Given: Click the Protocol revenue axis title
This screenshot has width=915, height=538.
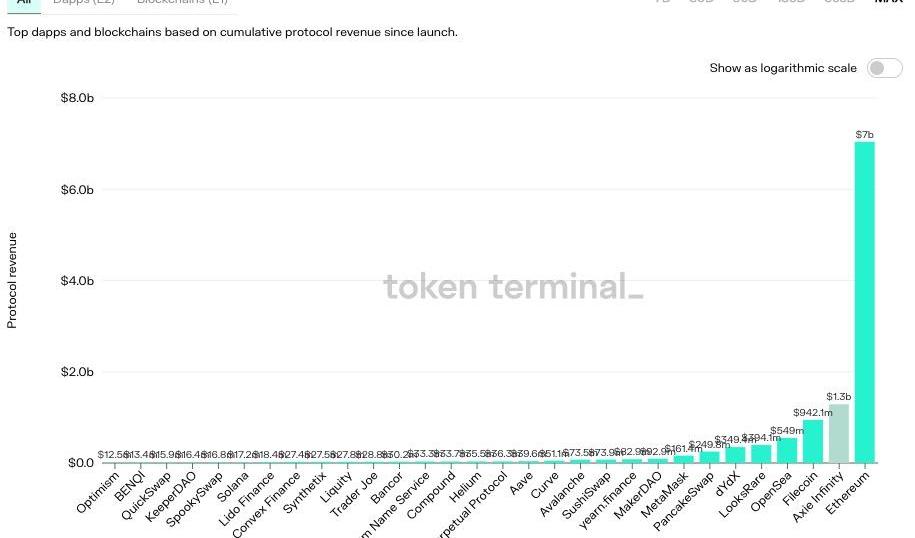Looking at the screenshot, I should [x=12, y=280].
